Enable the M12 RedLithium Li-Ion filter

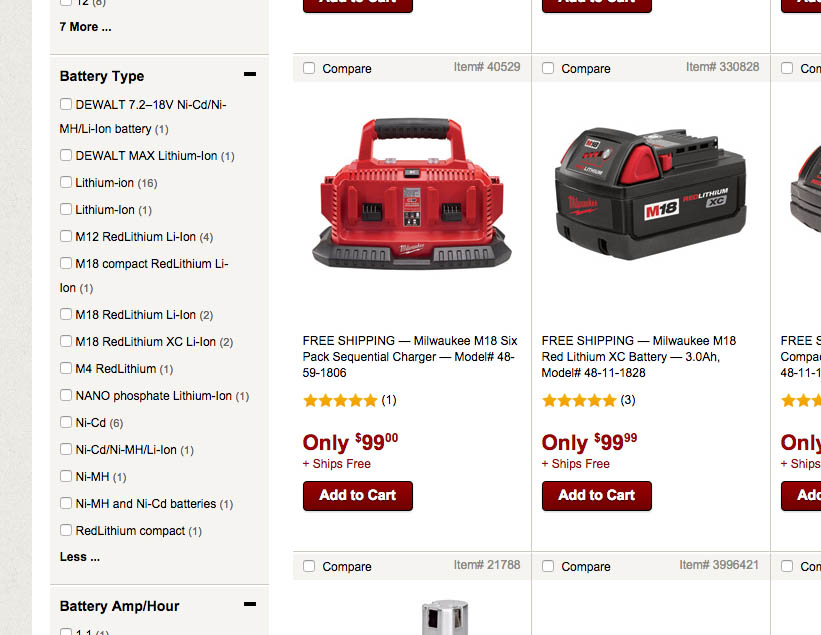[66, 236]
